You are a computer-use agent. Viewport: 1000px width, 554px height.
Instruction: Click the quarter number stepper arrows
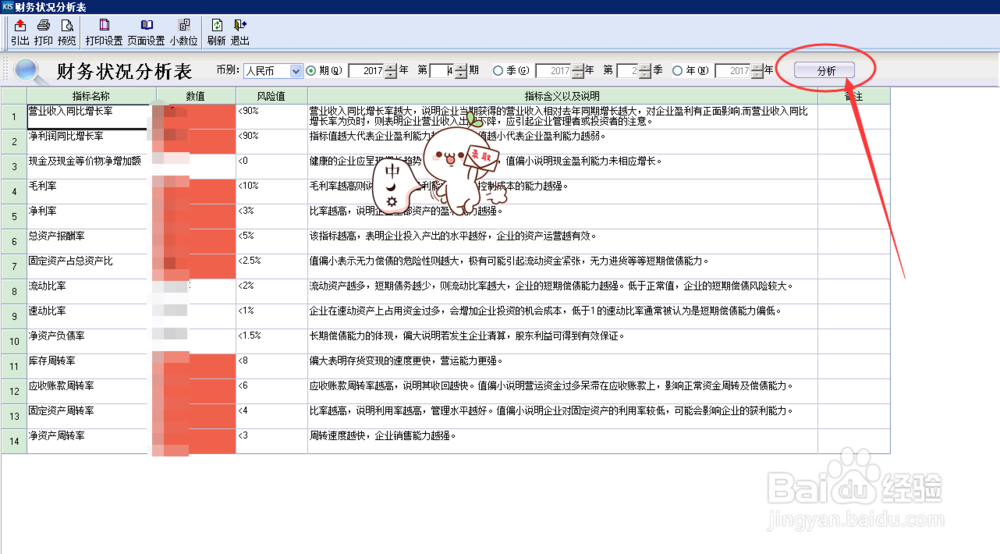tap(645, 71)
